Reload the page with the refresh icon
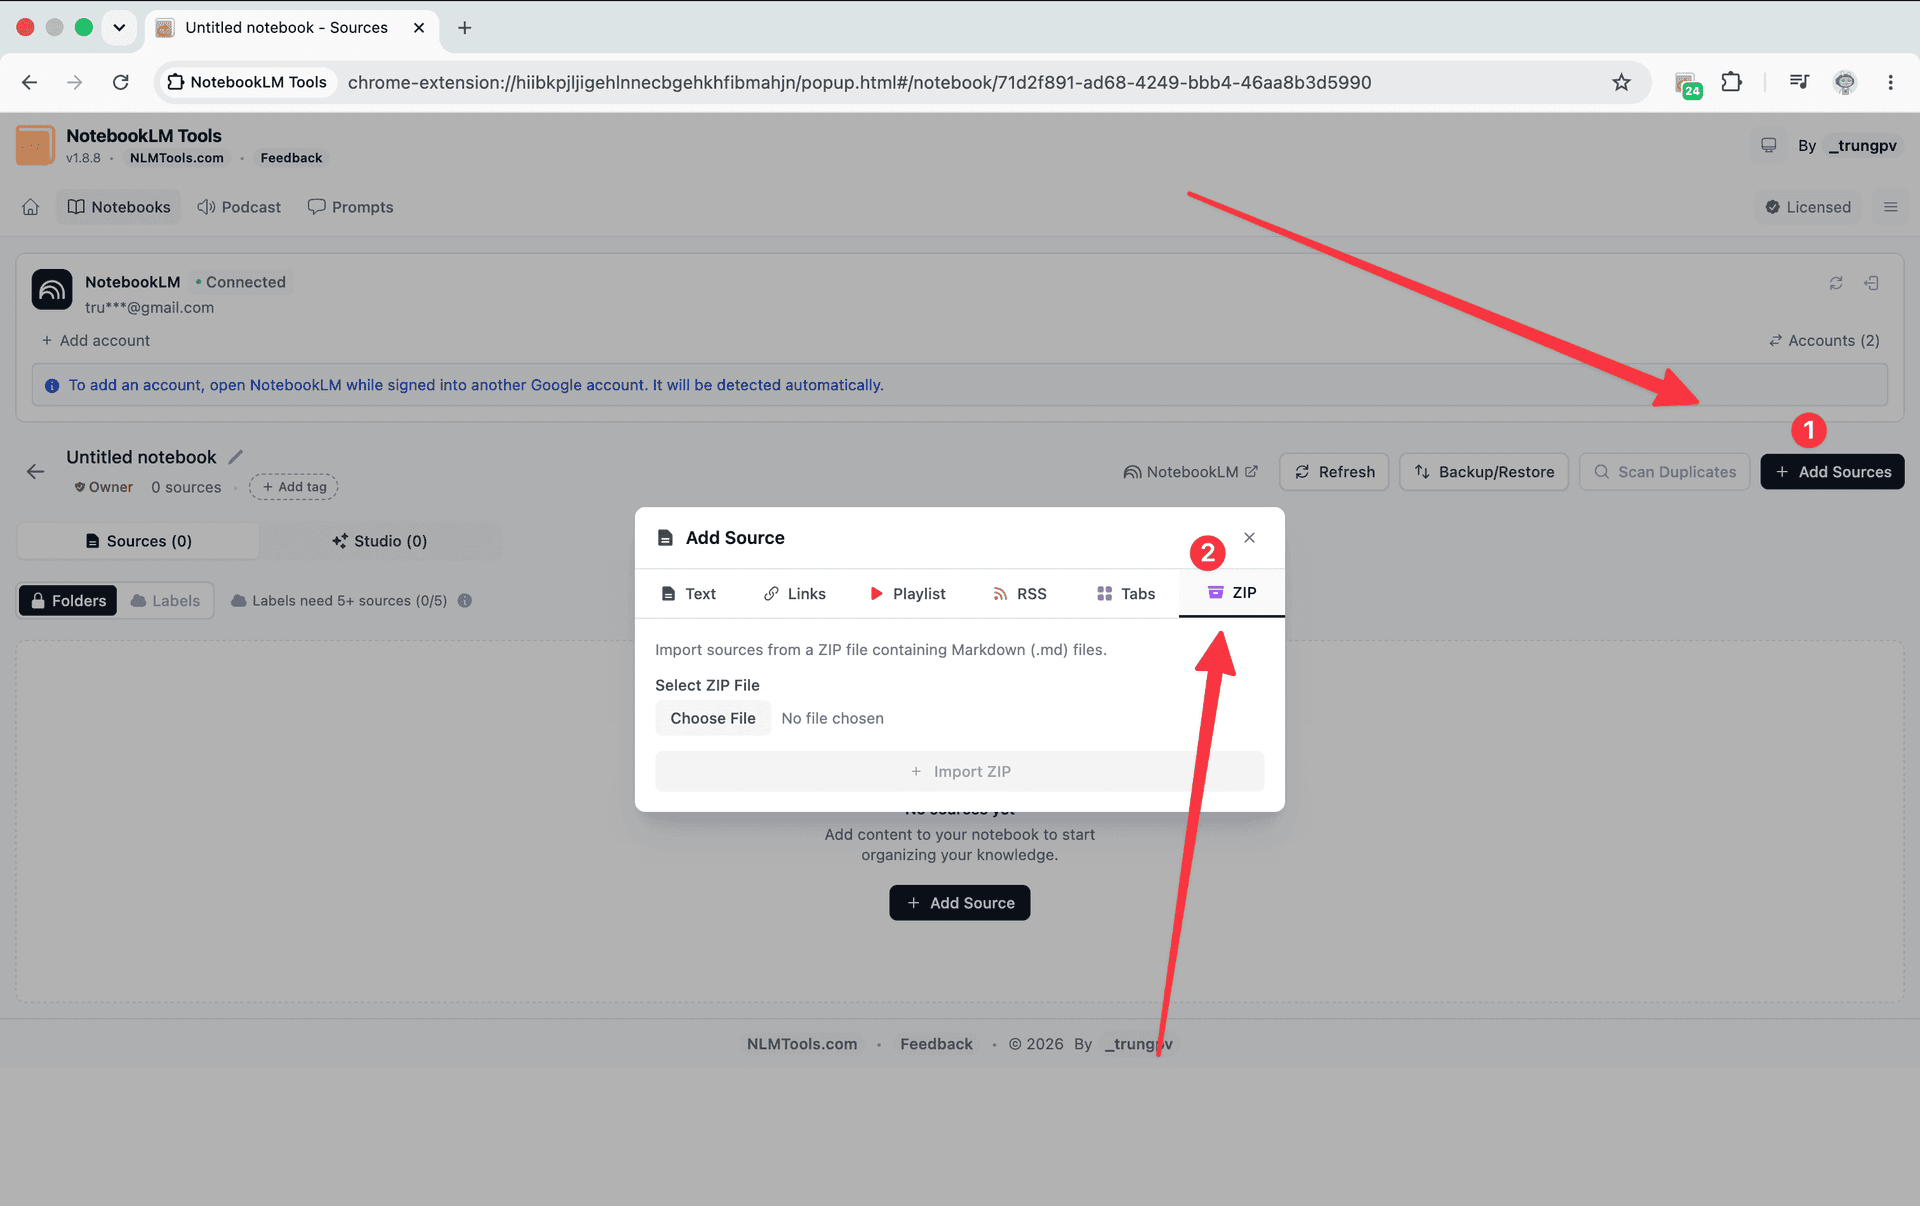 [120, 82]
